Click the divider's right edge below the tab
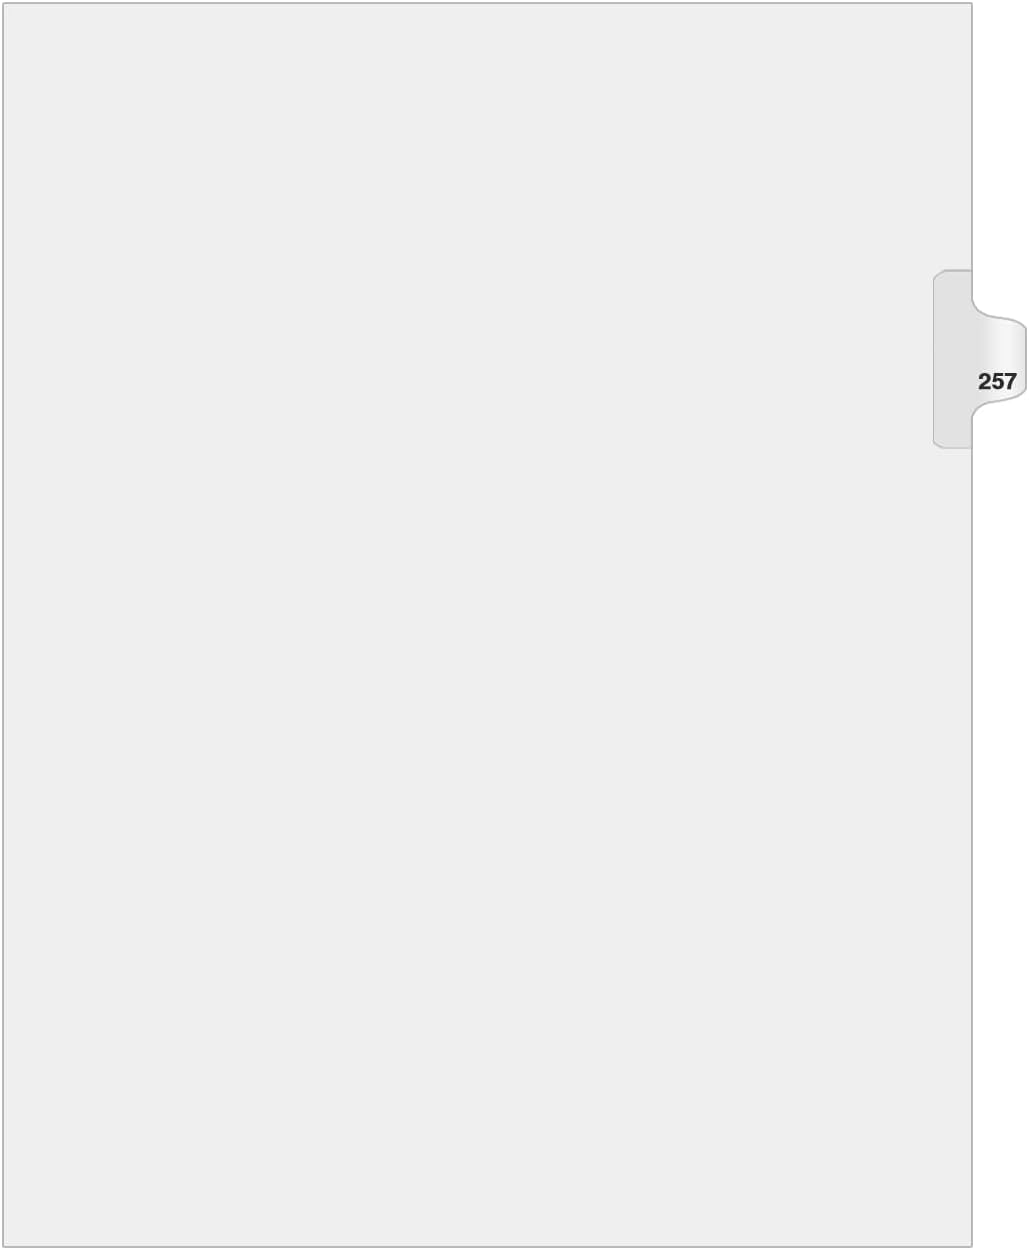1029x1250 pixels. point(971,847)
